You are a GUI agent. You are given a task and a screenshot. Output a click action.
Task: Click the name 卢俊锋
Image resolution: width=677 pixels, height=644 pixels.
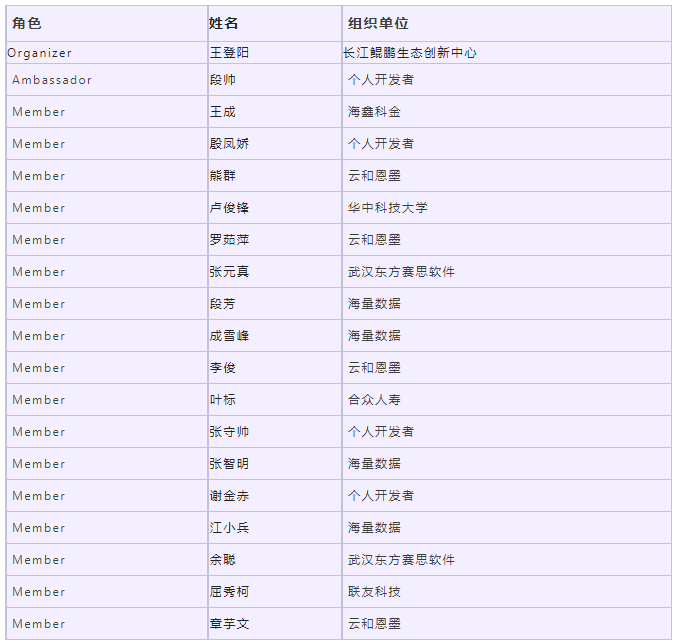[x=229, y=208]
